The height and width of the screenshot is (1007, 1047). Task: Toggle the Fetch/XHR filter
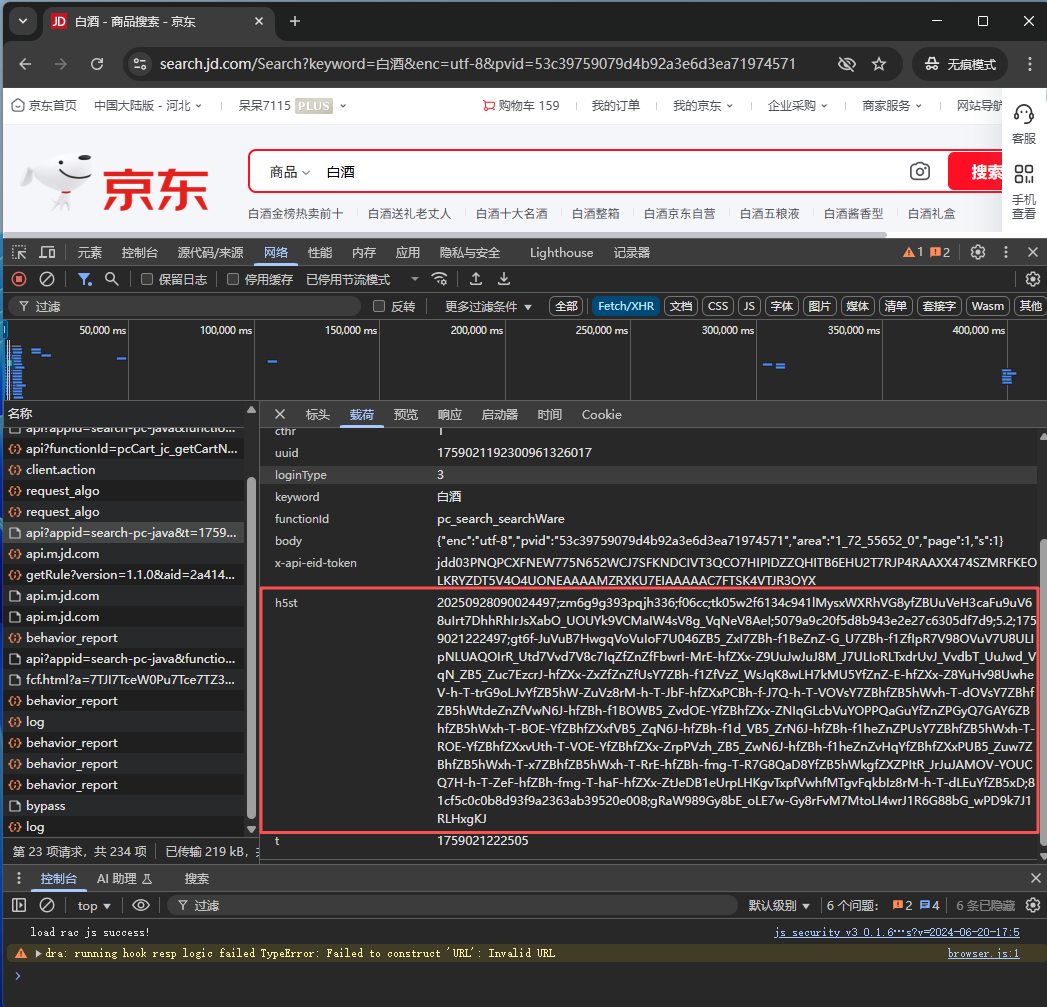(626, 307)
